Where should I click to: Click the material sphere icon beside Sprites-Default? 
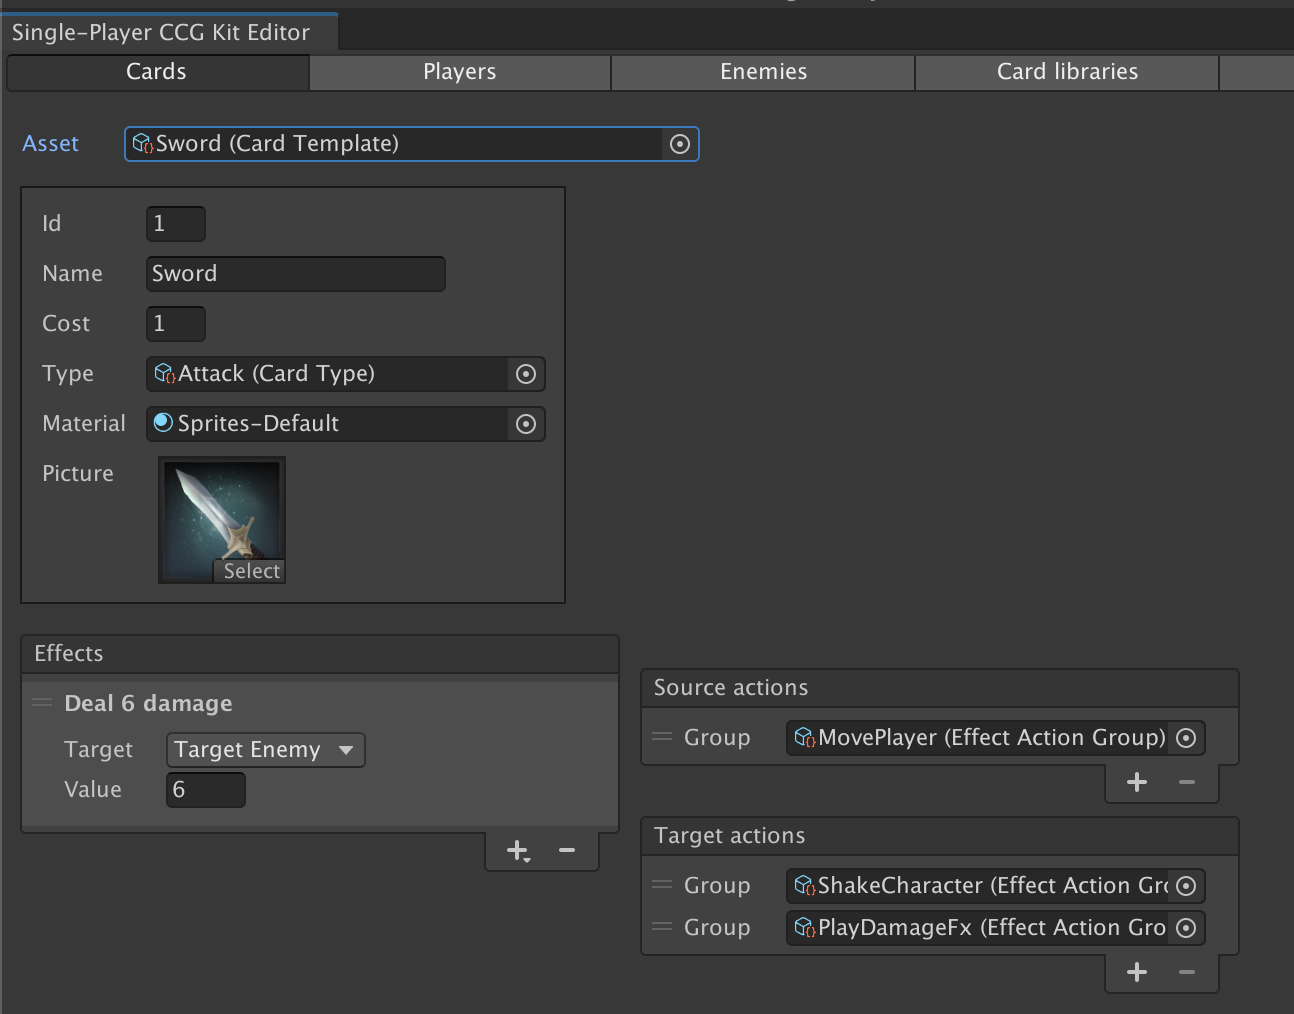[163, 423]
